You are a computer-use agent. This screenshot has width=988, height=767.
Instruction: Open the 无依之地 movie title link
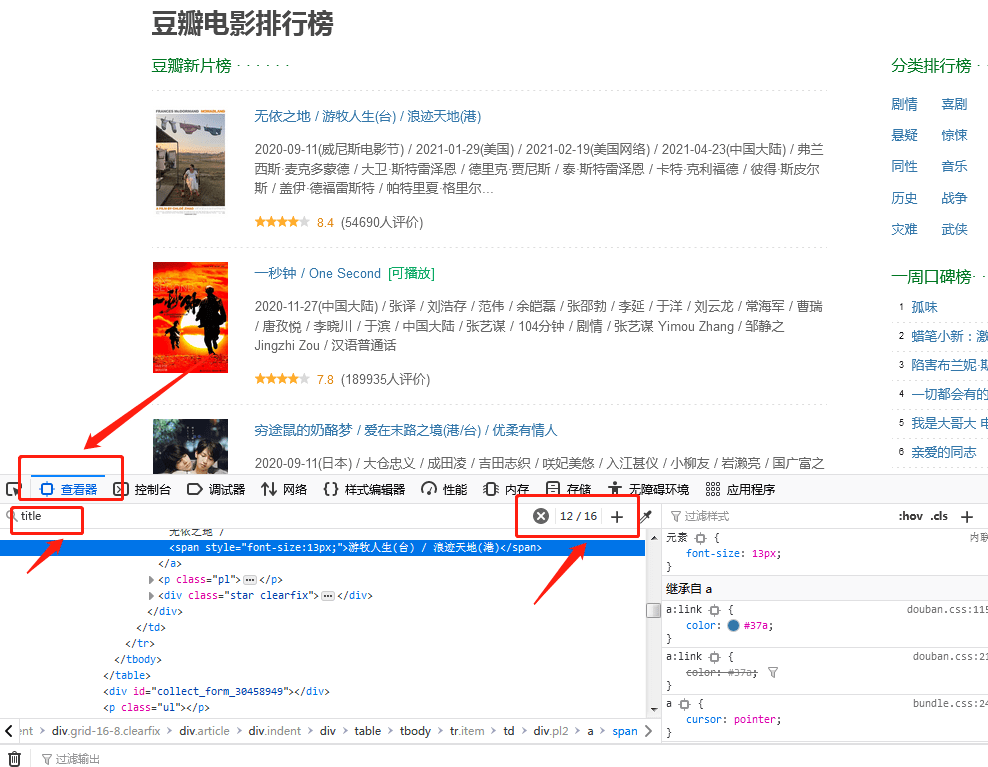[x=367, y=116]
